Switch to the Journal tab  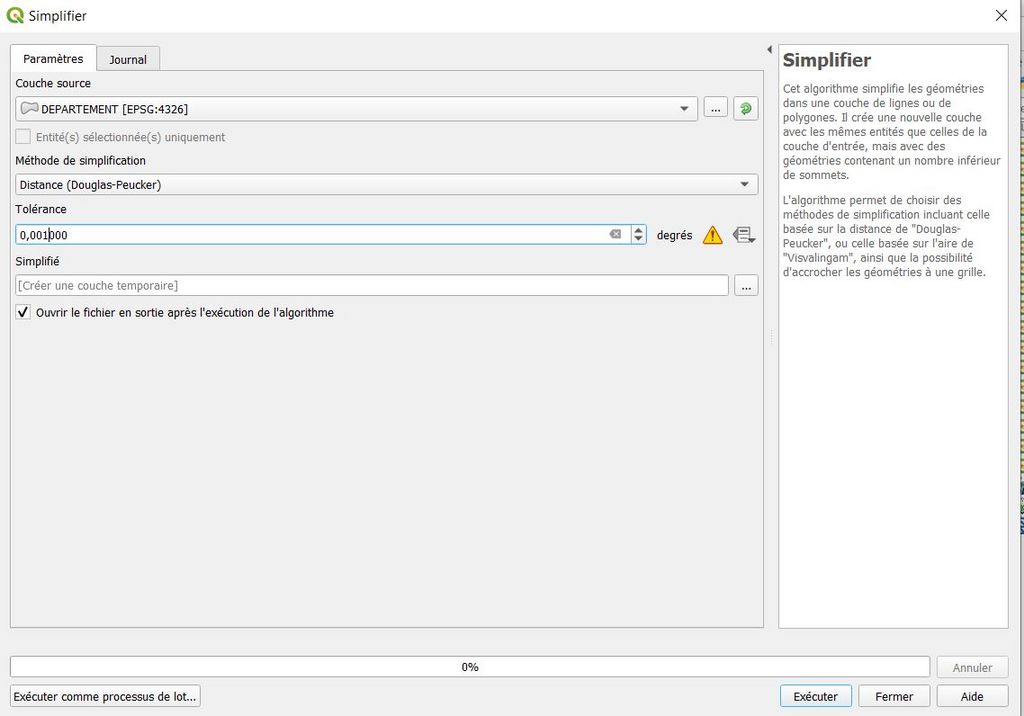point(128,59)
